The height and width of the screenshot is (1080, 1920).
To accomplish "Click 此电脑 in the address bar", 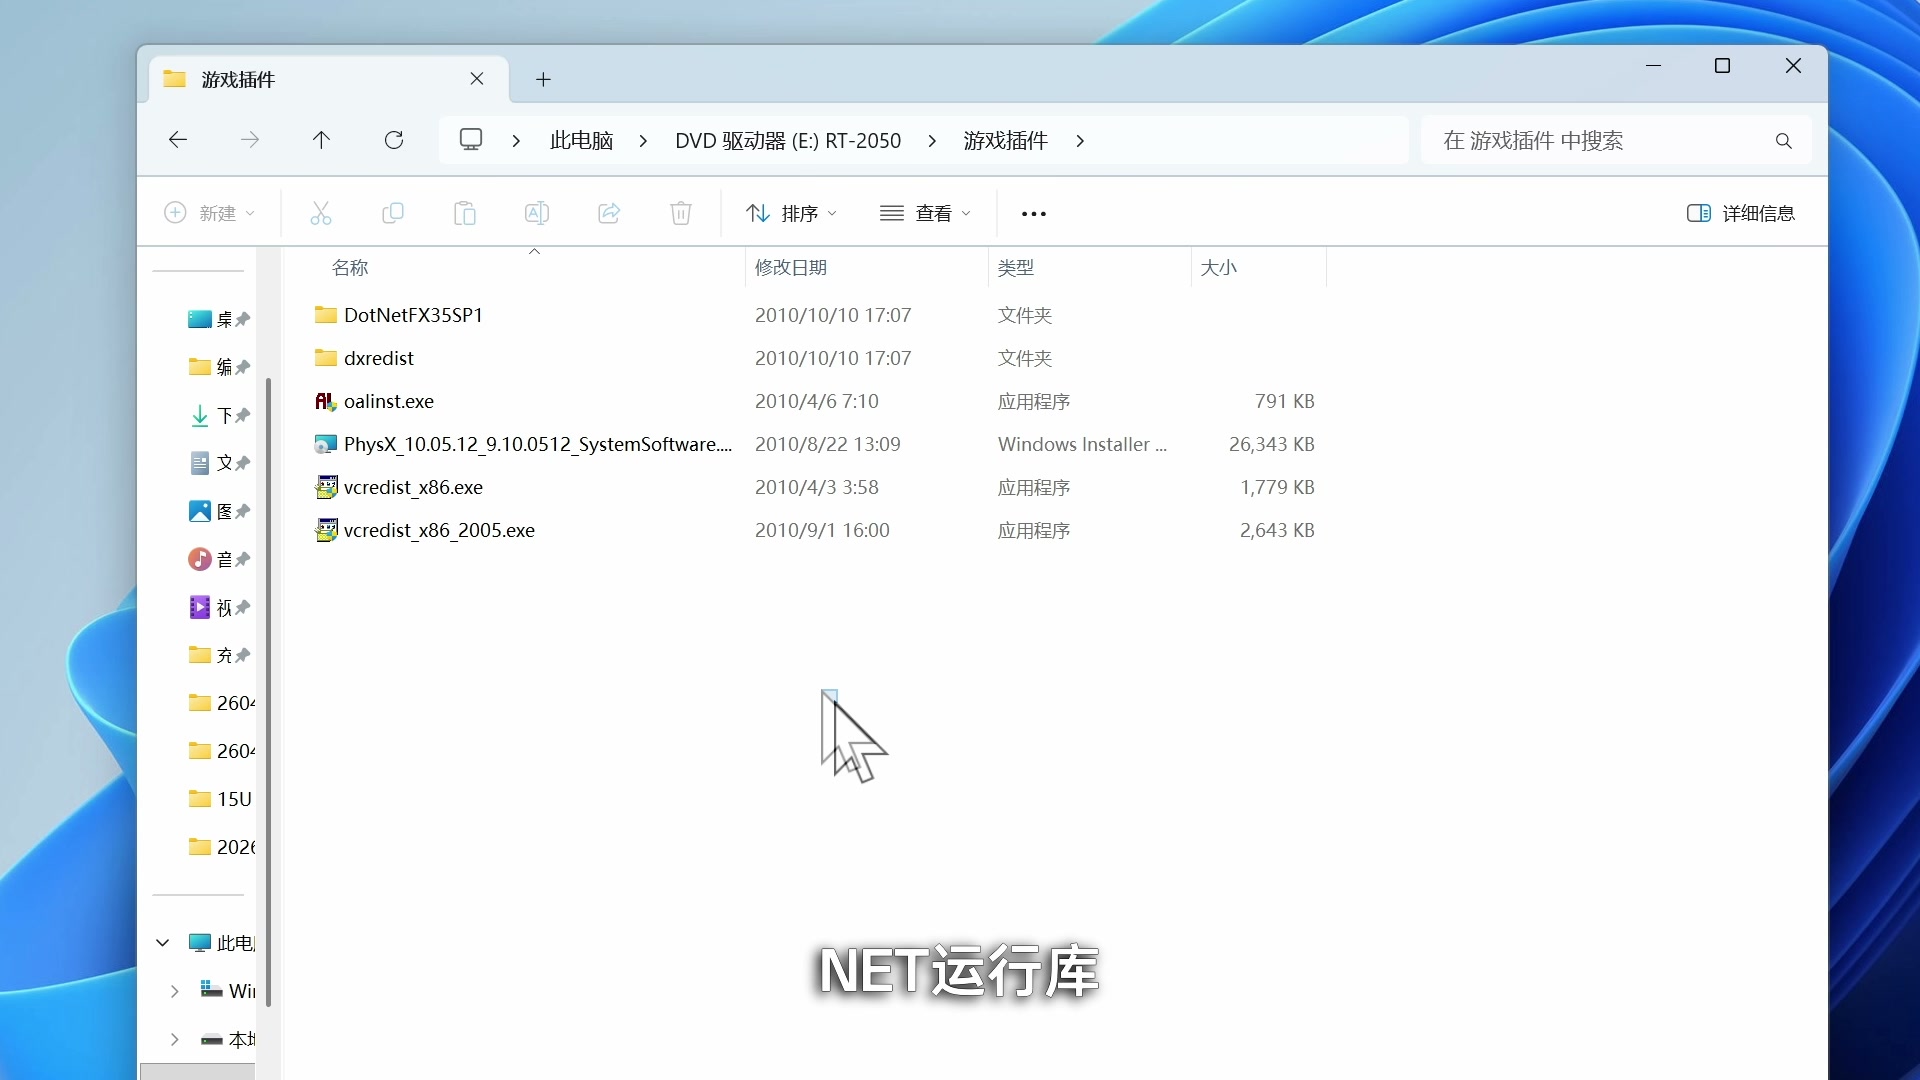I will click(582, 141).
